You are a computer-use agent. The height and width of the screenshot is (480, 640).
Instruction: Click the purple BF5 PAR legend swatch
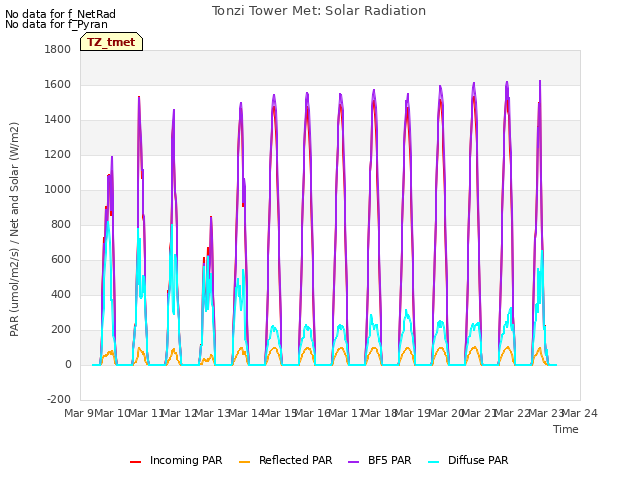point(353,462)
